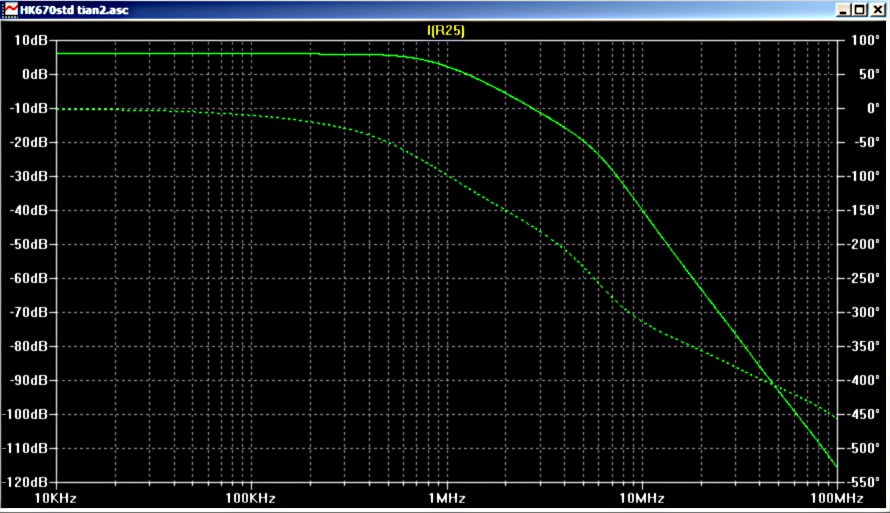Click the 100KHz frequency axis label
Screen dimensions: 890x513
coord(250,498)
